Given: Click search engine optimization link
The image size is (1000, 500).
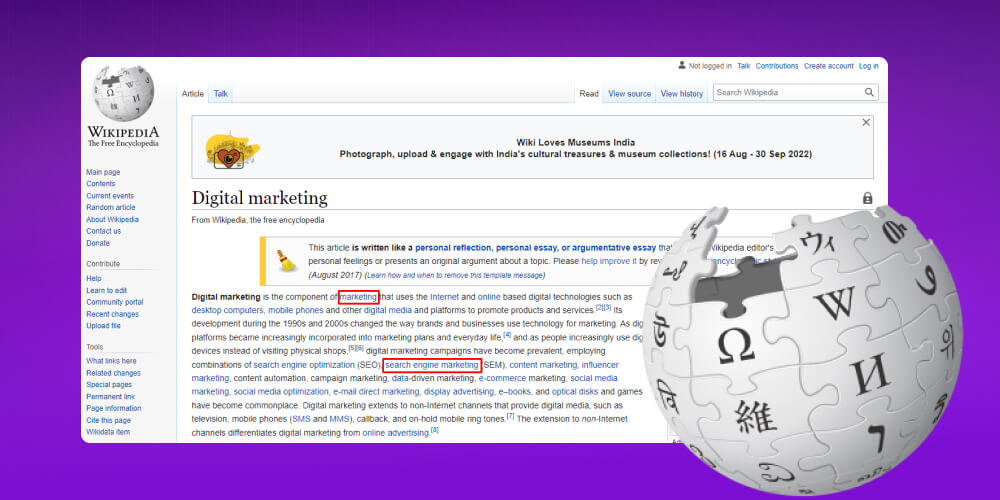Looking at the screenshot, I should click(304, 365).
